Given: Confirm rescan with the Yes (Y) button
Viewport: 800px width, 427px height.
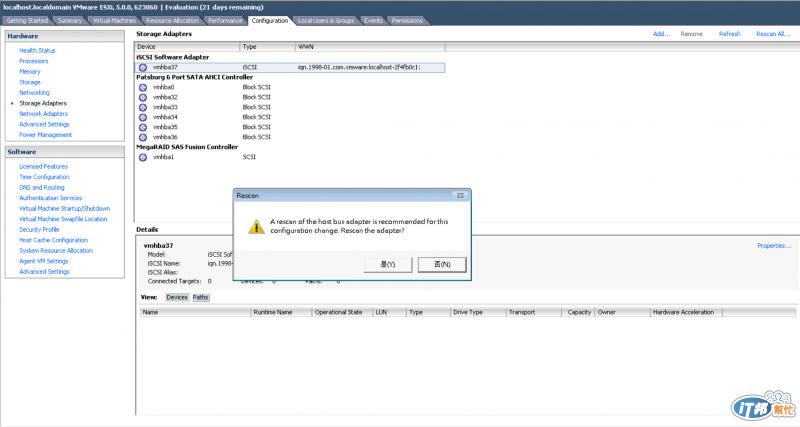Looking at the screenshot, I should [388, 264].
